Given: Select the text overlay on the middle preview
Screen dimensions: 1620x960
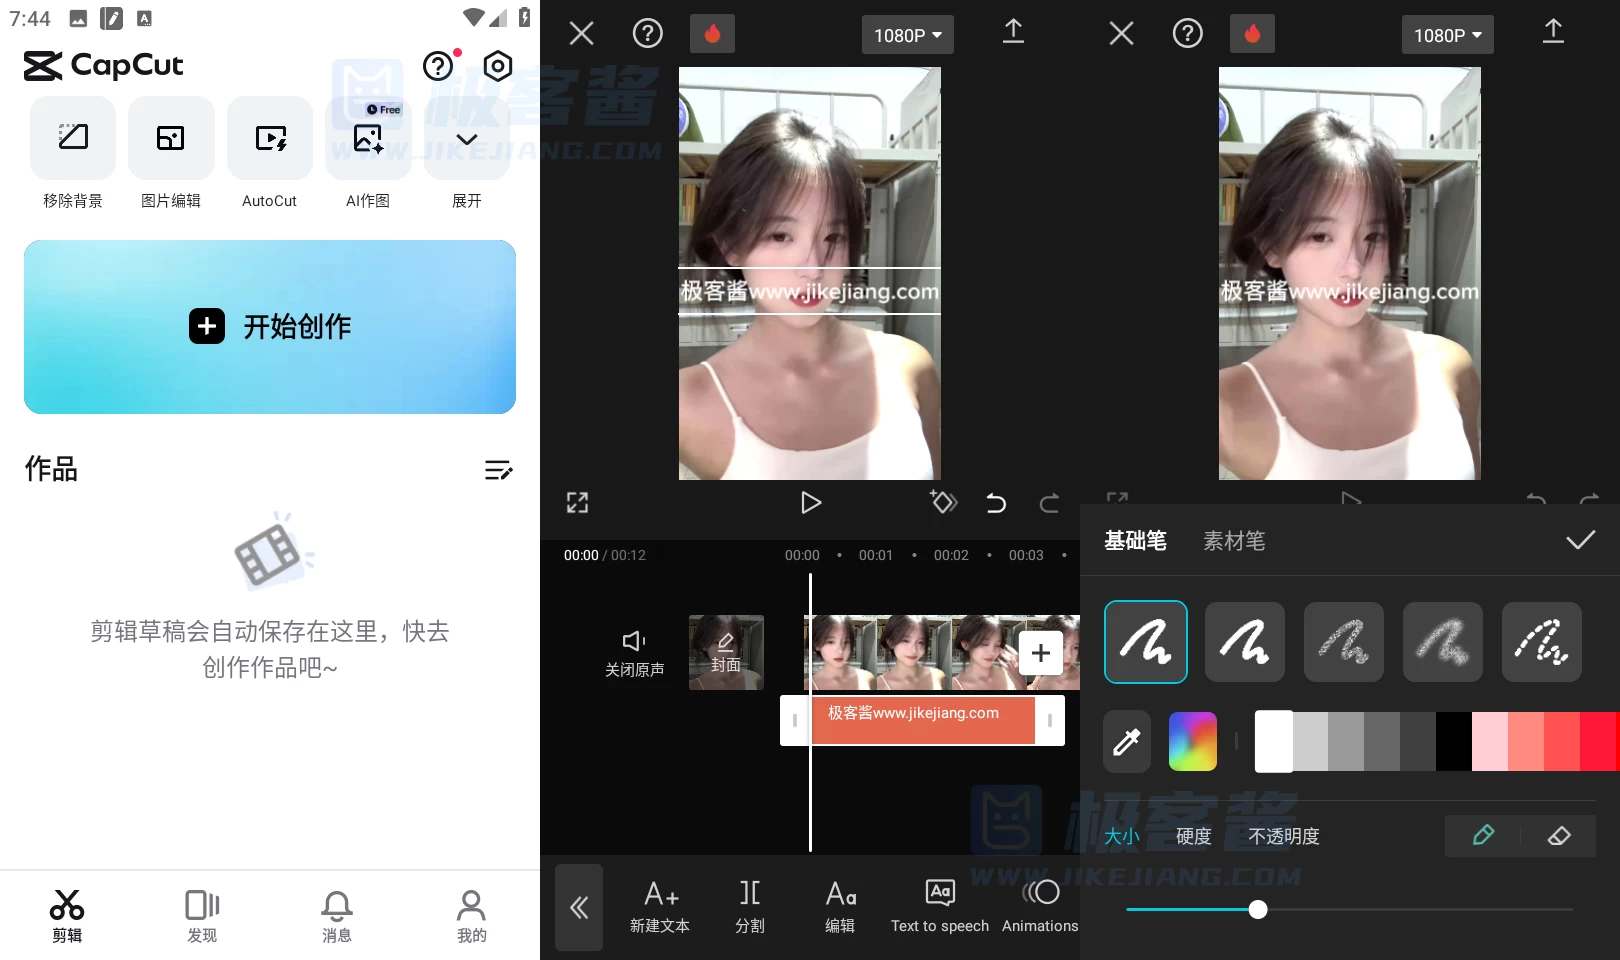Looking at the screenshot, I should click(810, 291).
